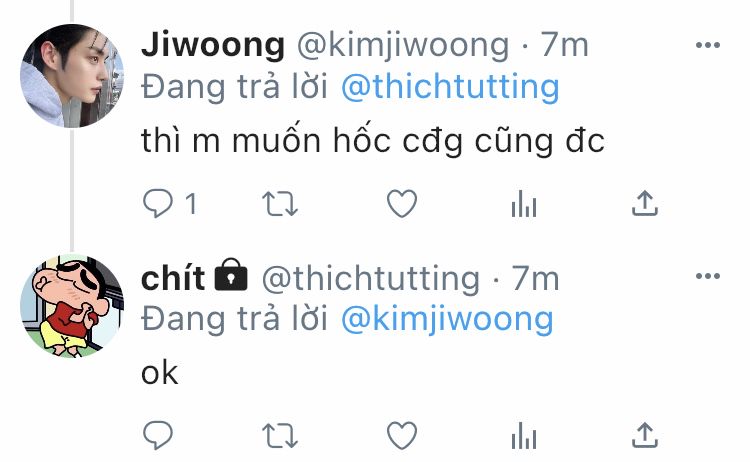Screen dimensions: 750x462
Task: Open the @kimjiwoong mention link
Action: point(447,319)
